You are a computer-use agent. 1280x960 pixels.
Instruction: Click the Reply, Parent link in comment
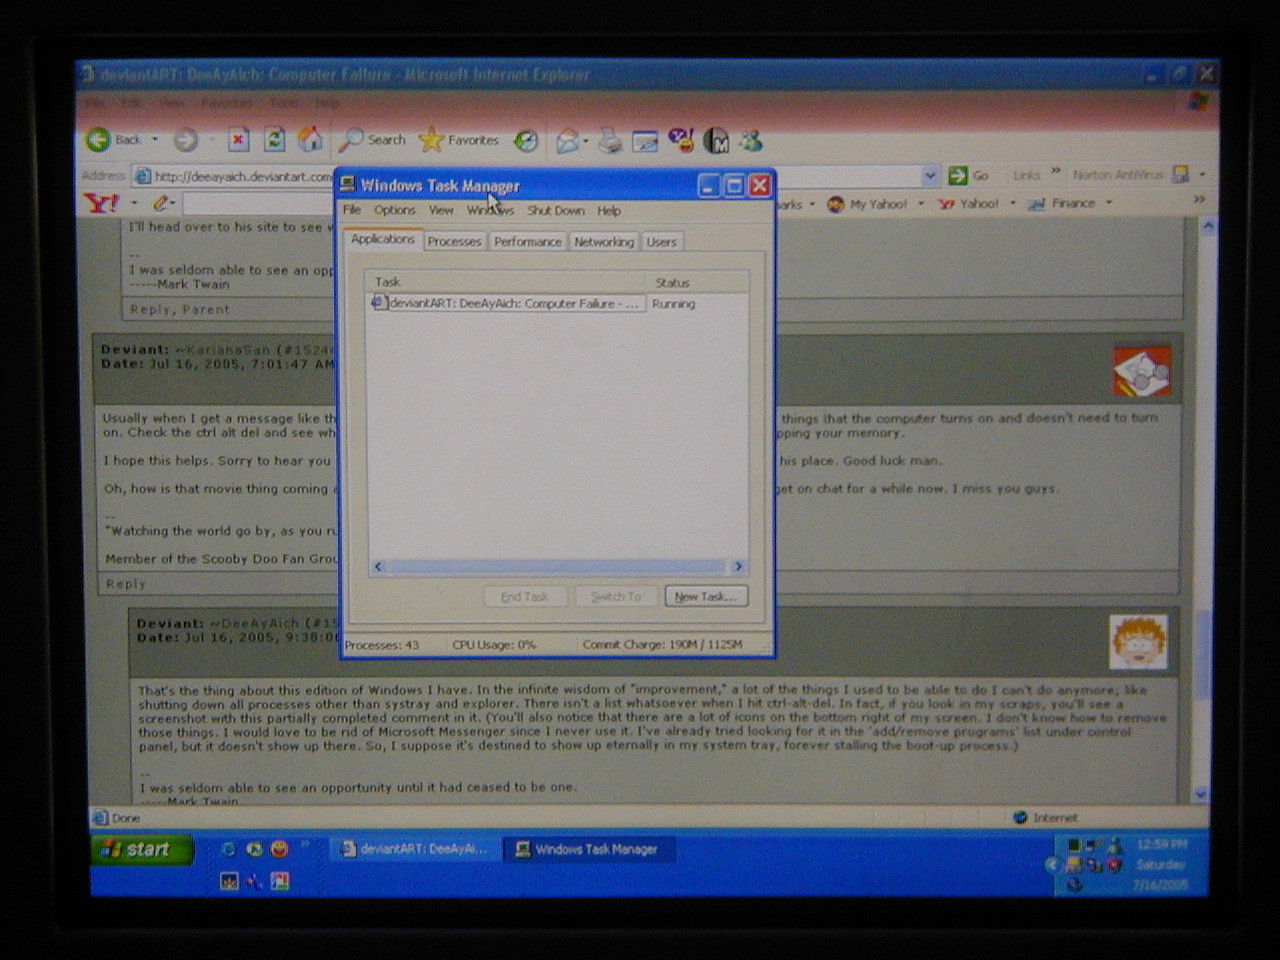[180, 310]
